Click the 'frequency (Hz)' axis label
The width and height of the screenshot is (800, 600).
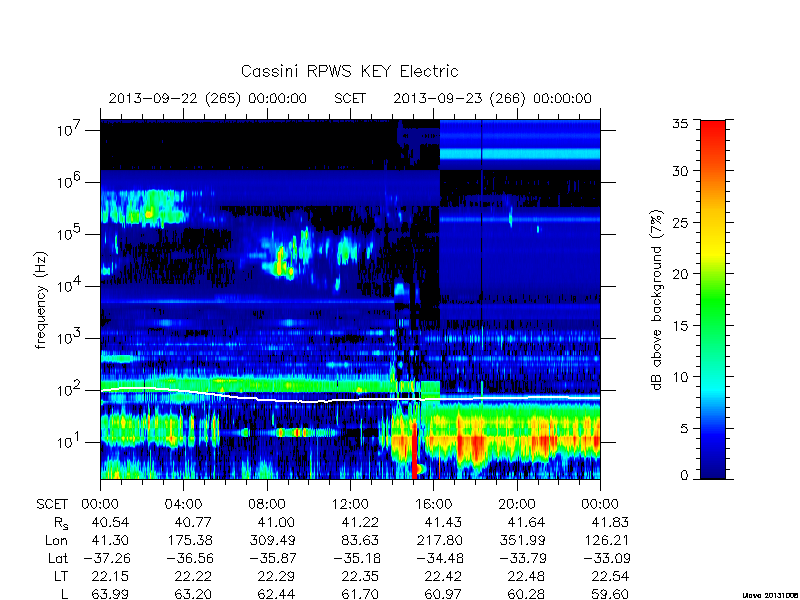tap(41, 300)
